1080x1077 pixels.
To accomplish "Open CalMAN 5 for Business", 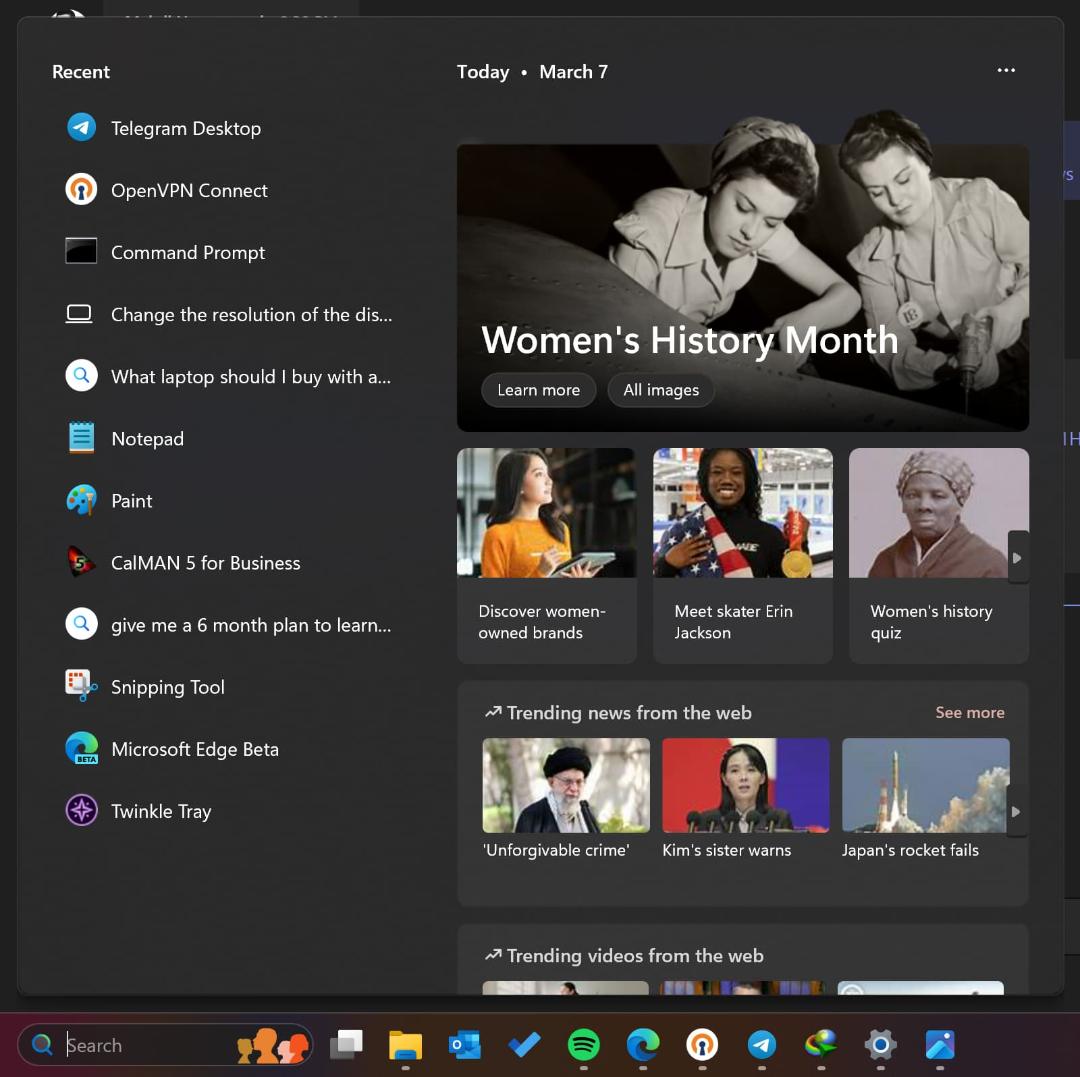I will click(183, 563).
